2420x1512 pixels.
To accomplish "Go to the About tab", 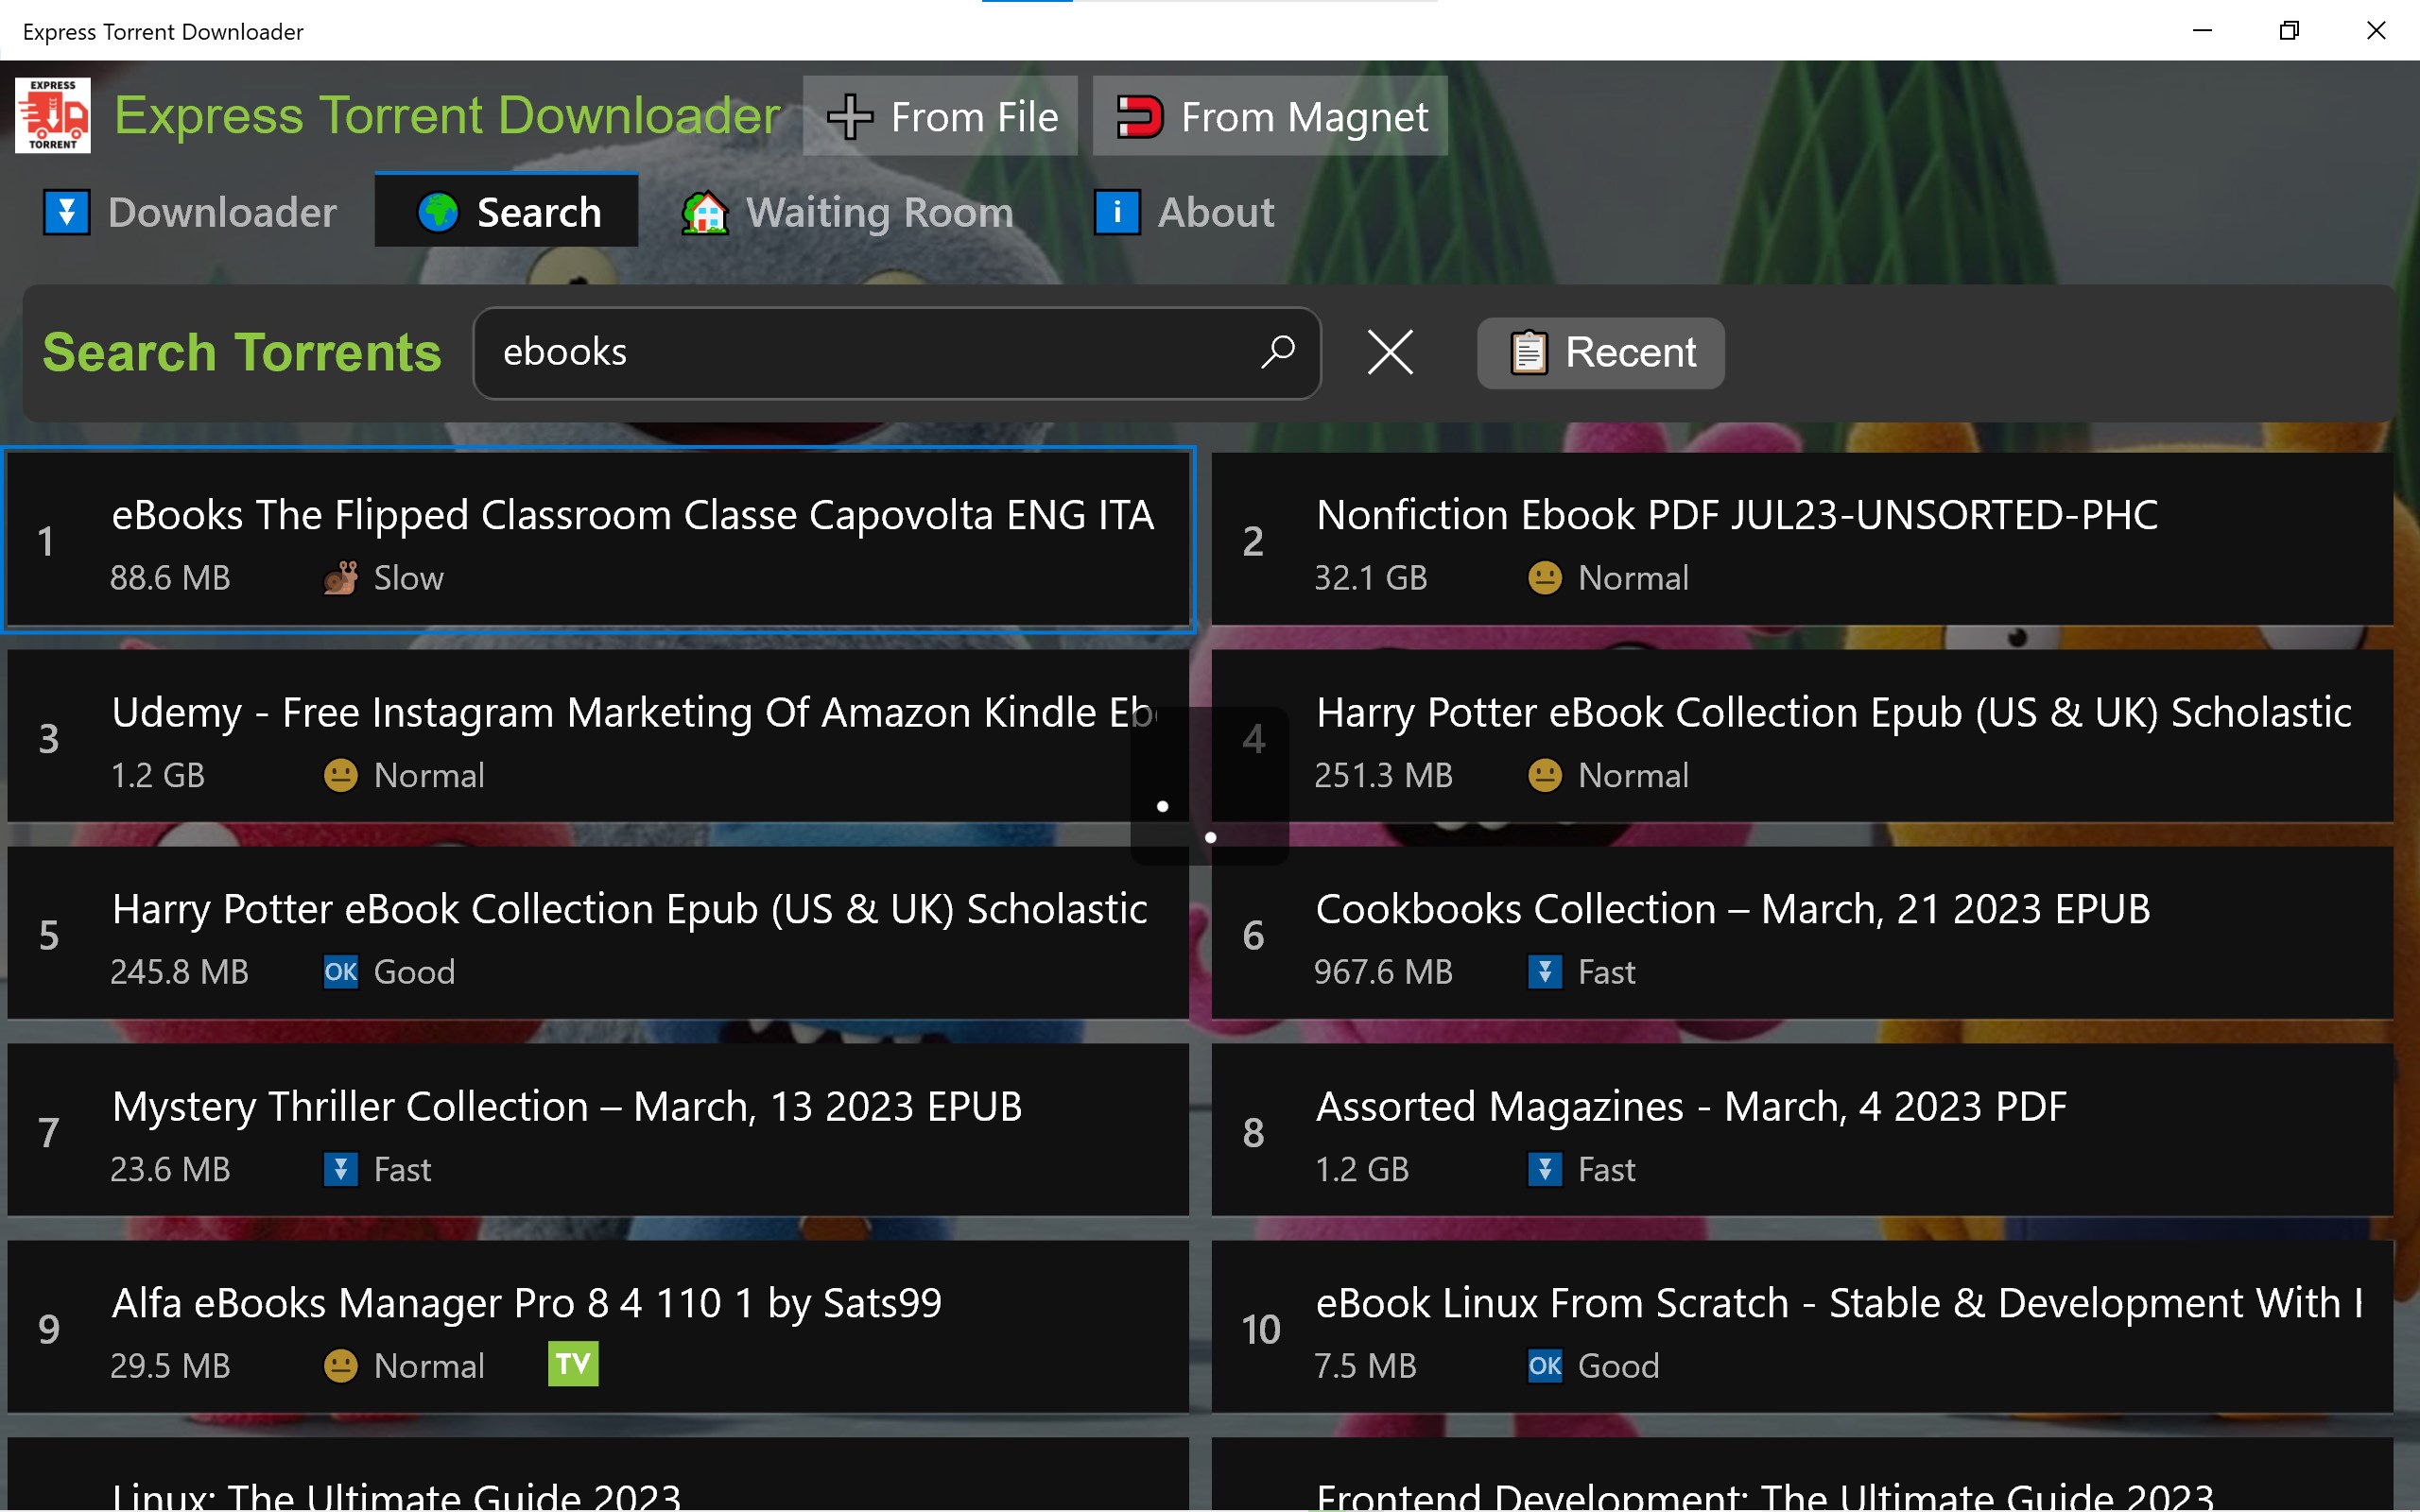I will click(1184, 212).
